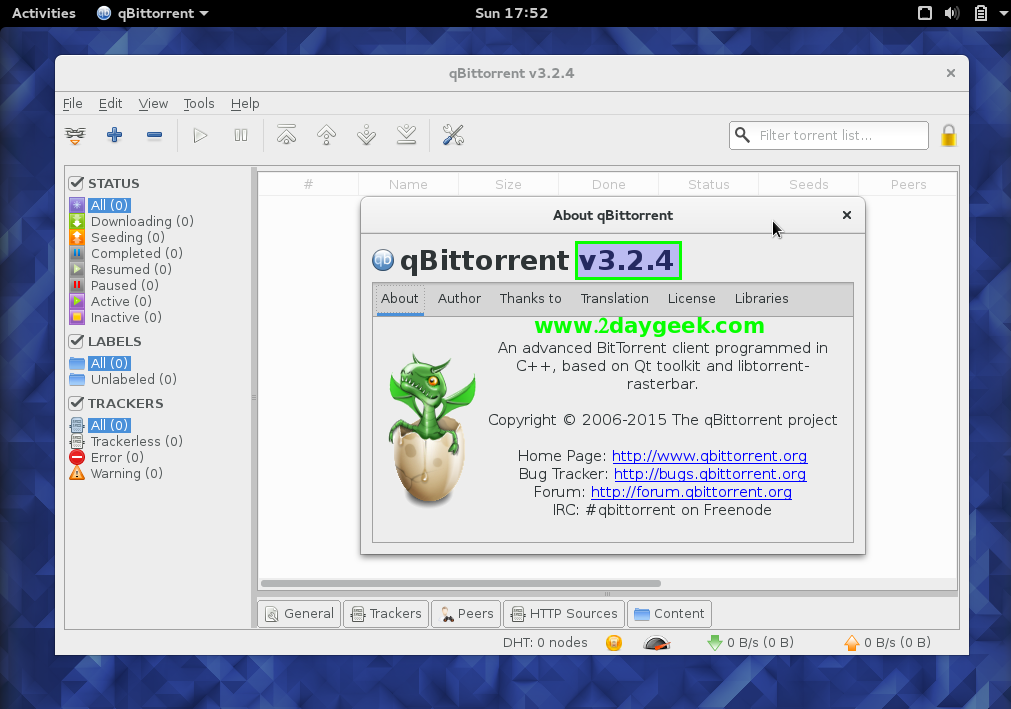Image resolution: width=1011 pixels, height=709 pixels.
Task: Open the Edit menu
Action: [x=110, y=103]
